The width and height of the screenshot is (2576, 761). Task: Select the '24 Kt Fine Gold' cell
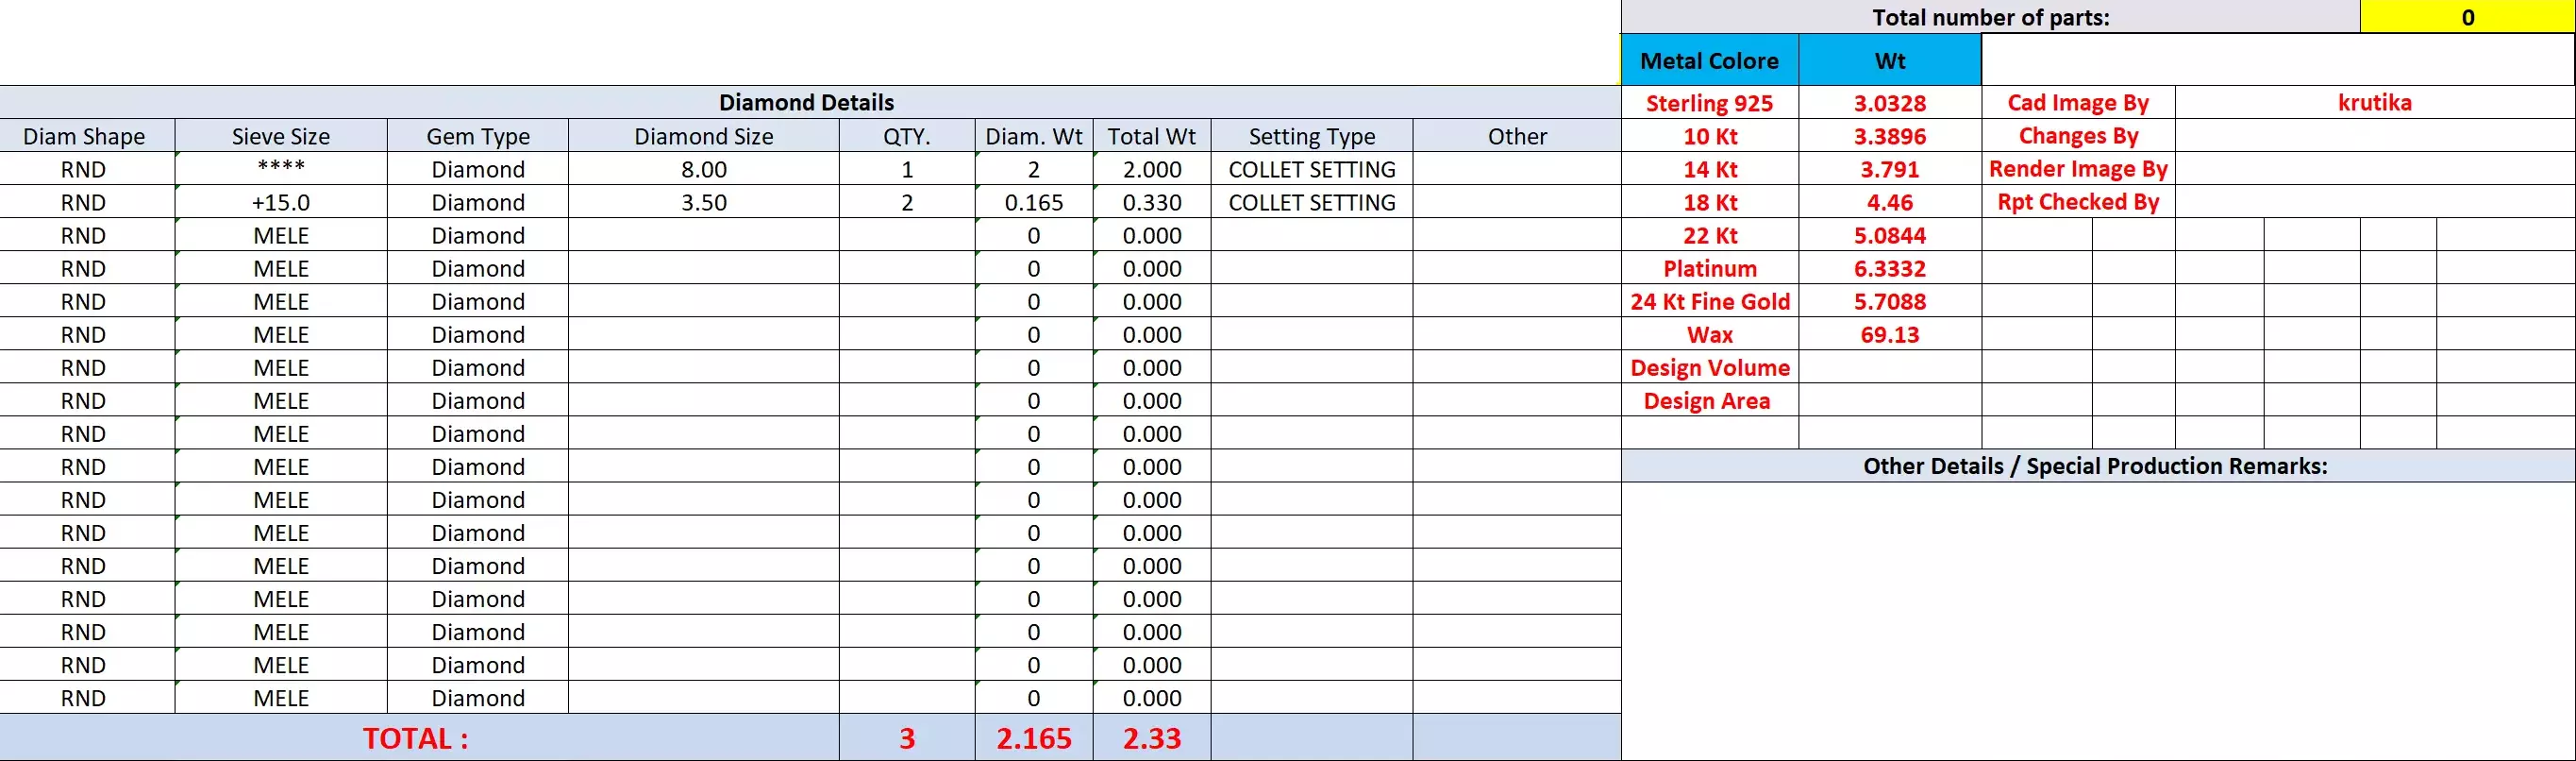pyautogui.click(x=1710, y=301)
